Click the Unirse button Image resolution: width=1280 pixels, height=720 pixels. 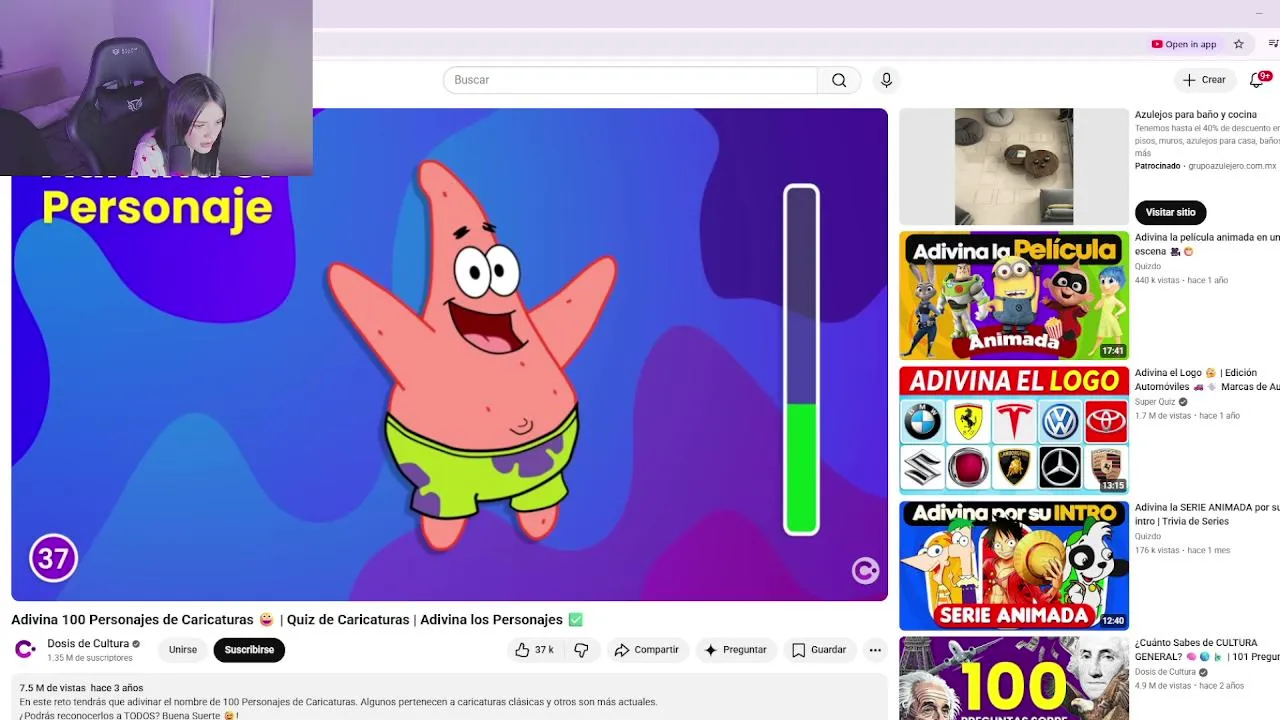(183, 650)
